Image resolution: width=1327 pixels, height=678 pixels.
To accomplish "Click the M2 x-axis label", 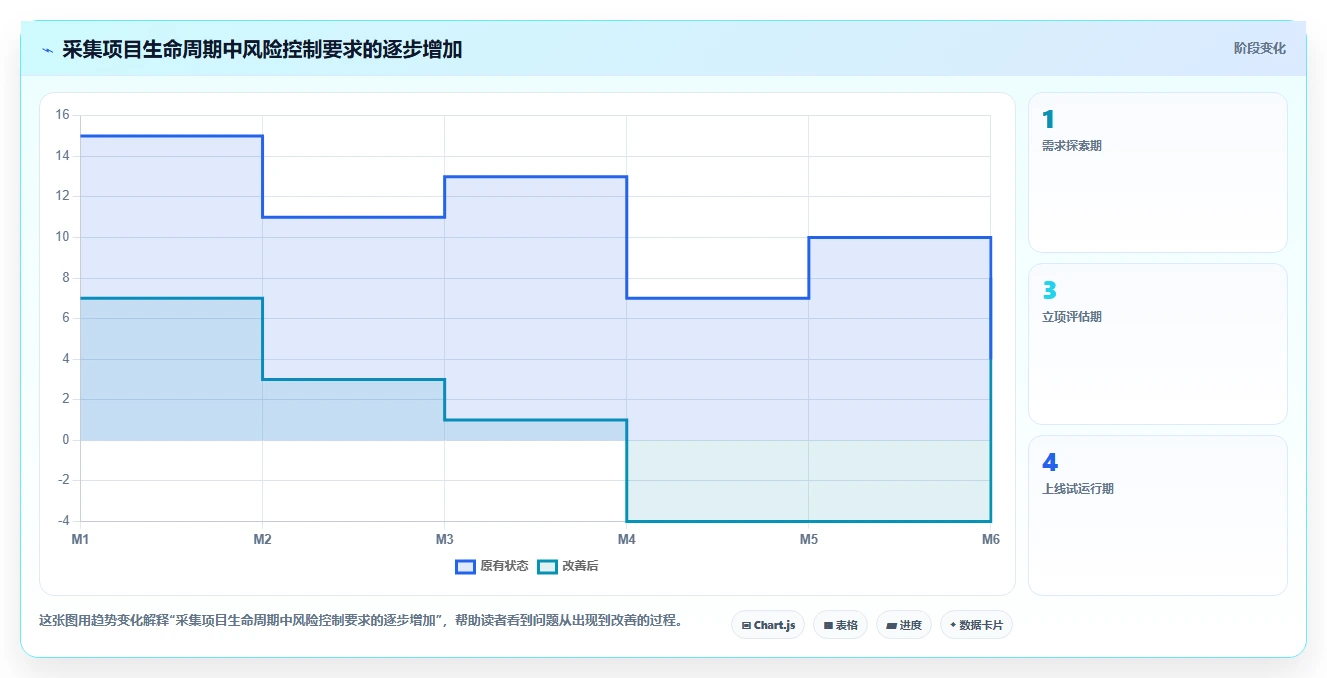I will (x=262, y=539).
